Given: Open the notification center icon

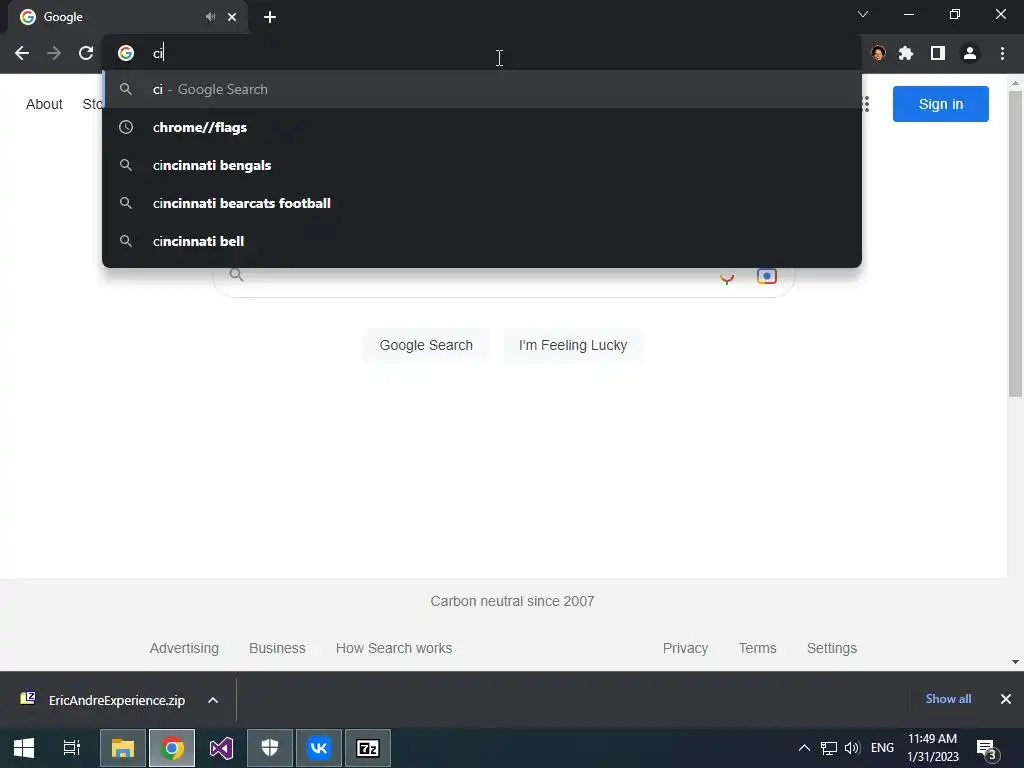Looking at the screenshot, I should [x=987, y=748].
